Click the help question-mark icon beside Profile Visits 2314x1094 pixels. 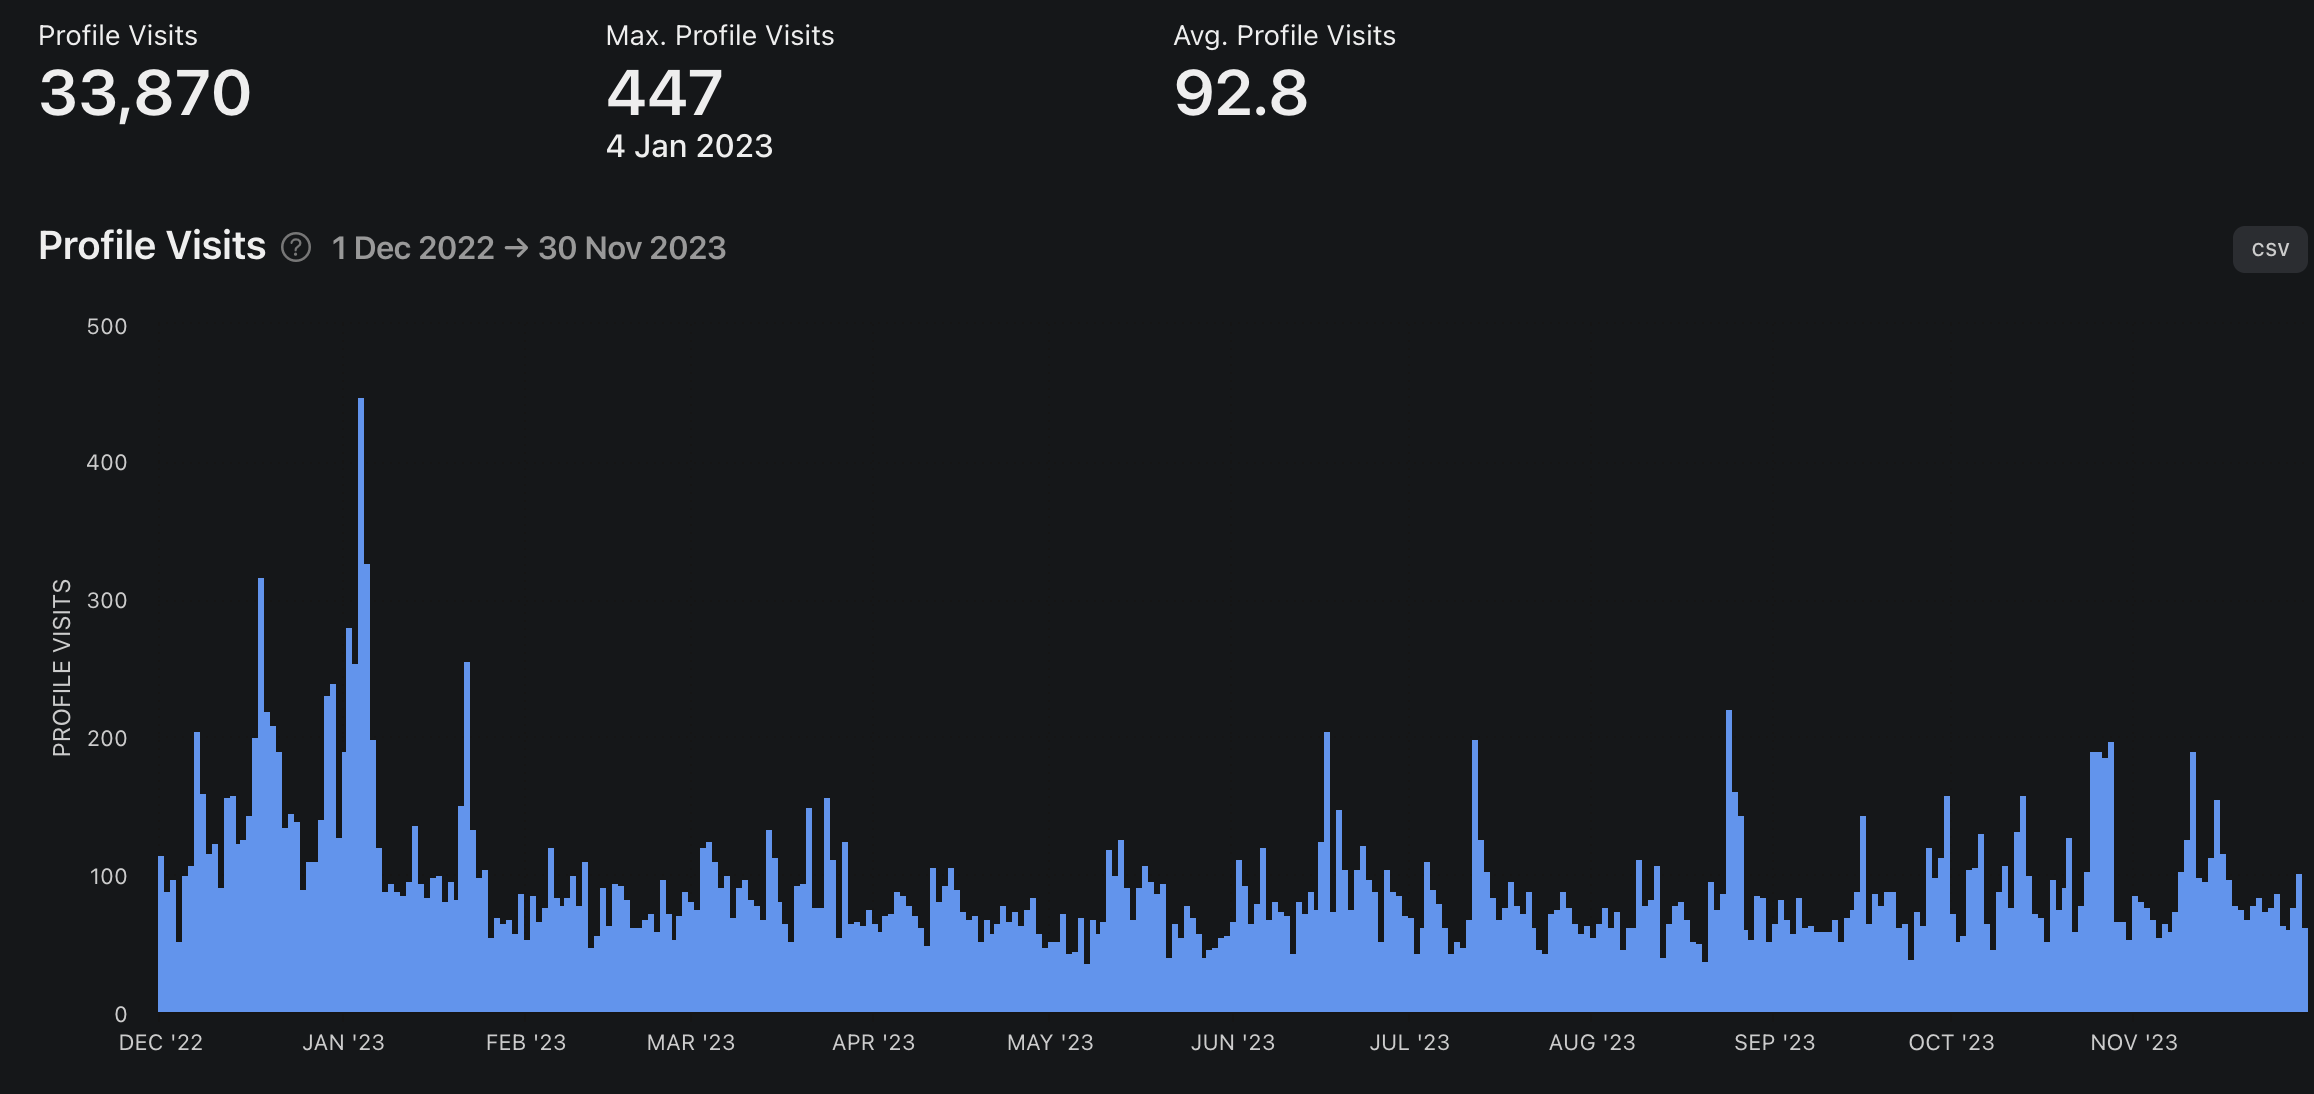pyautogui.click(x=296, y=247)
